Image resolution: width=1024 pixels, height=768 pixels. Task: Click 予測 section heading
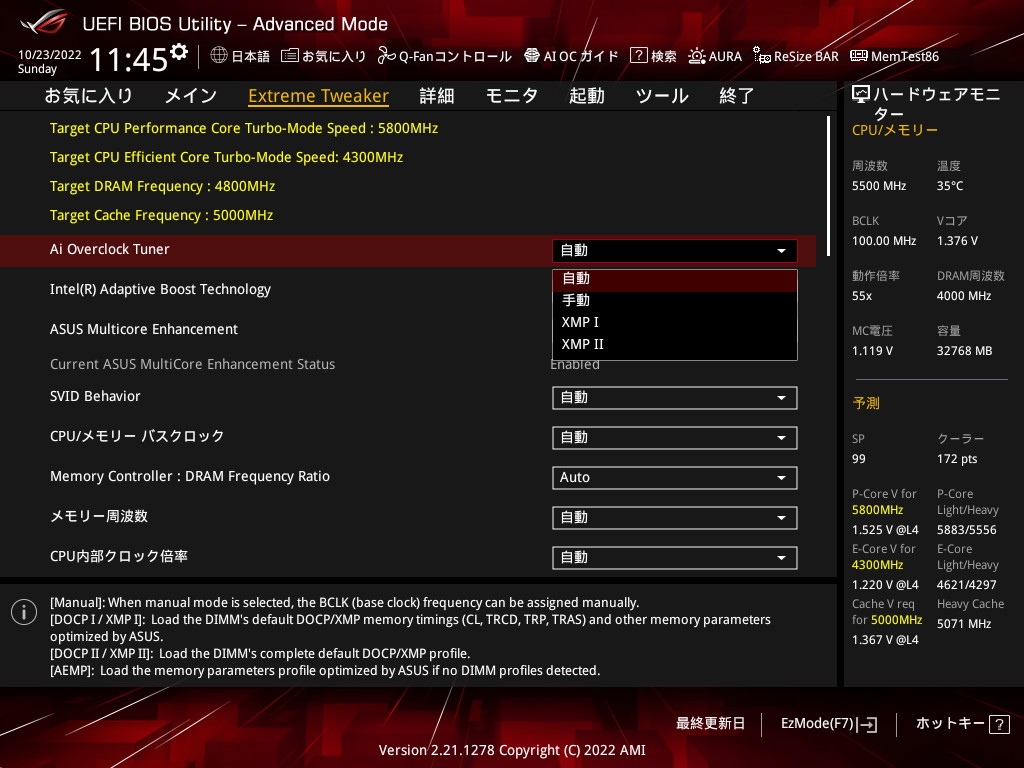coord(866,403)
